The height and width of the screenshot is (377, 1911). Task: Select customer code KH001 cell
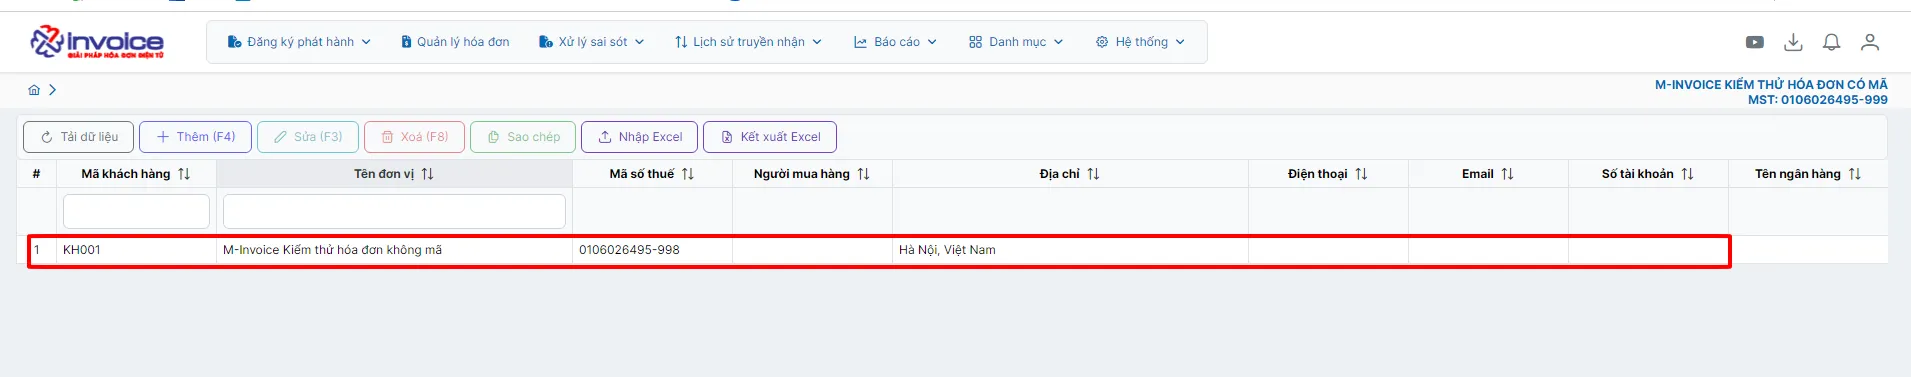(x=136, y=250)
